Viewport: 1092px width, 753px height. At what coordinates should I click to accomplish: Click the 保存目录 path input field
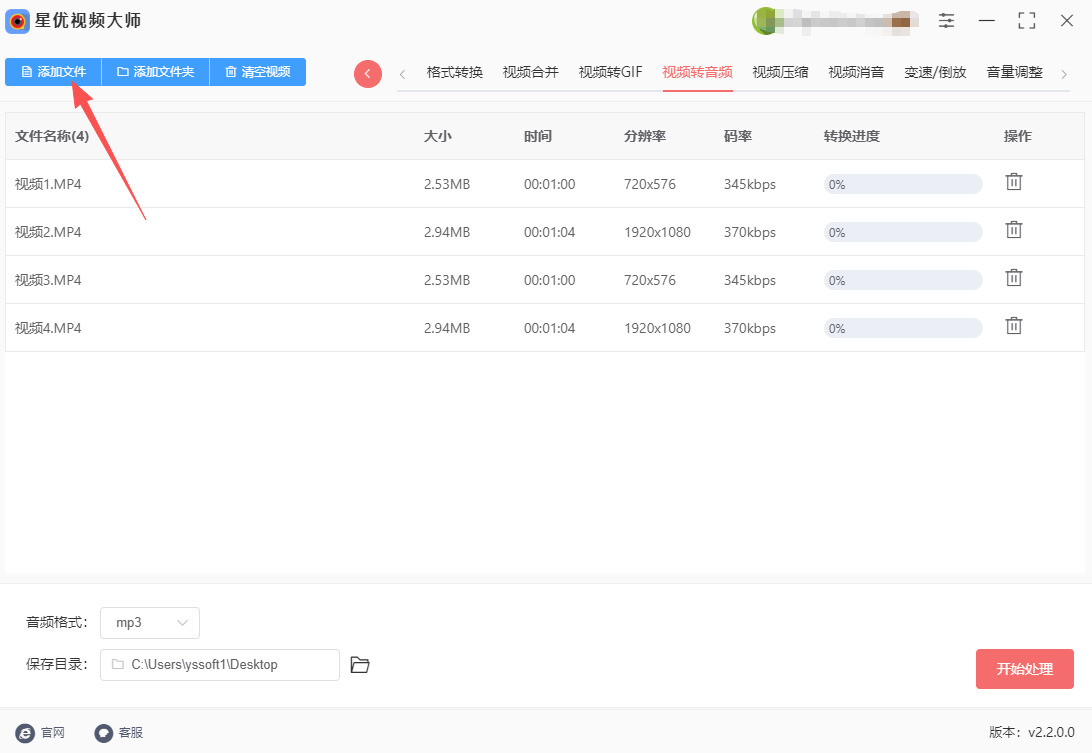pos(220,665)
